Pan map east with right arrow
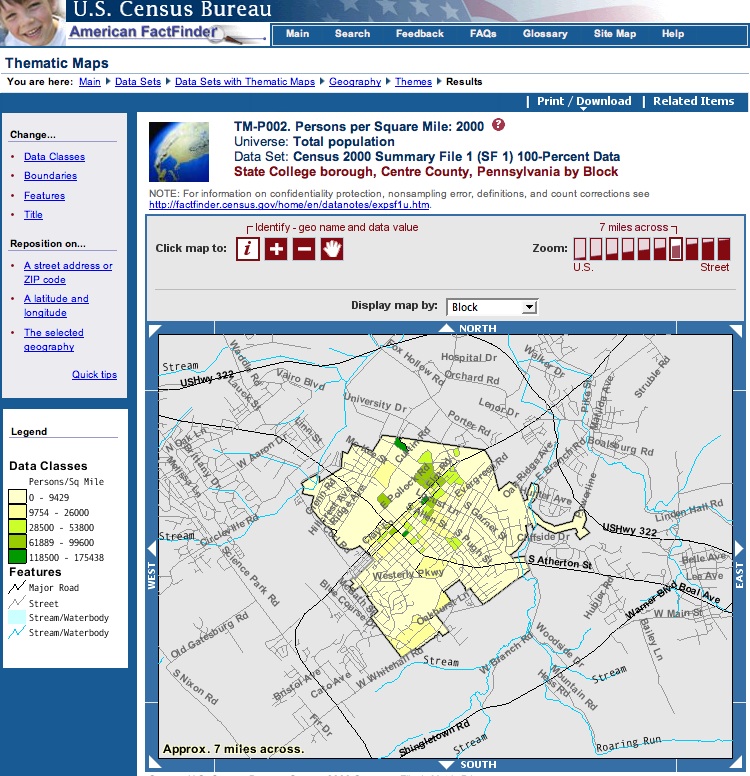This screenshot has width=750, height=776. coord(739,548)
